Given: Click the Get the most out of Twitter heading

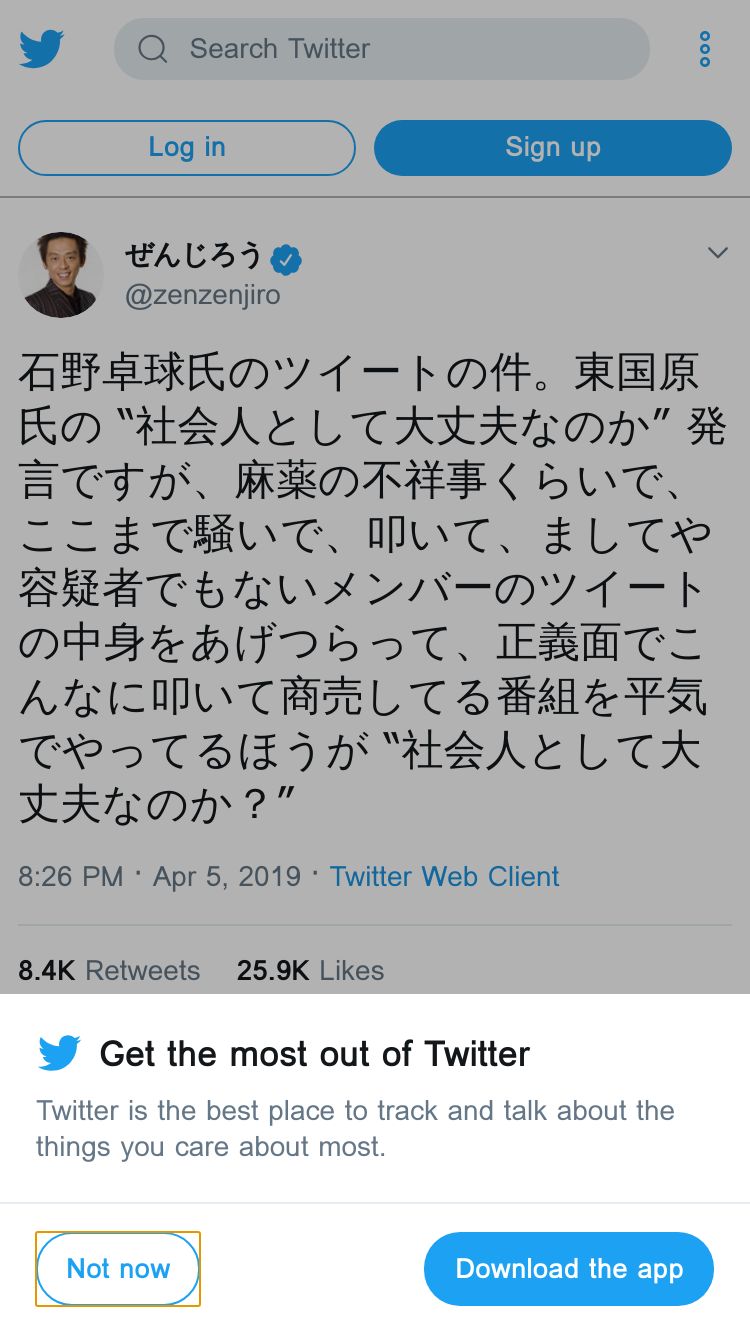Looking at the screenshot, I should 314,1054.
